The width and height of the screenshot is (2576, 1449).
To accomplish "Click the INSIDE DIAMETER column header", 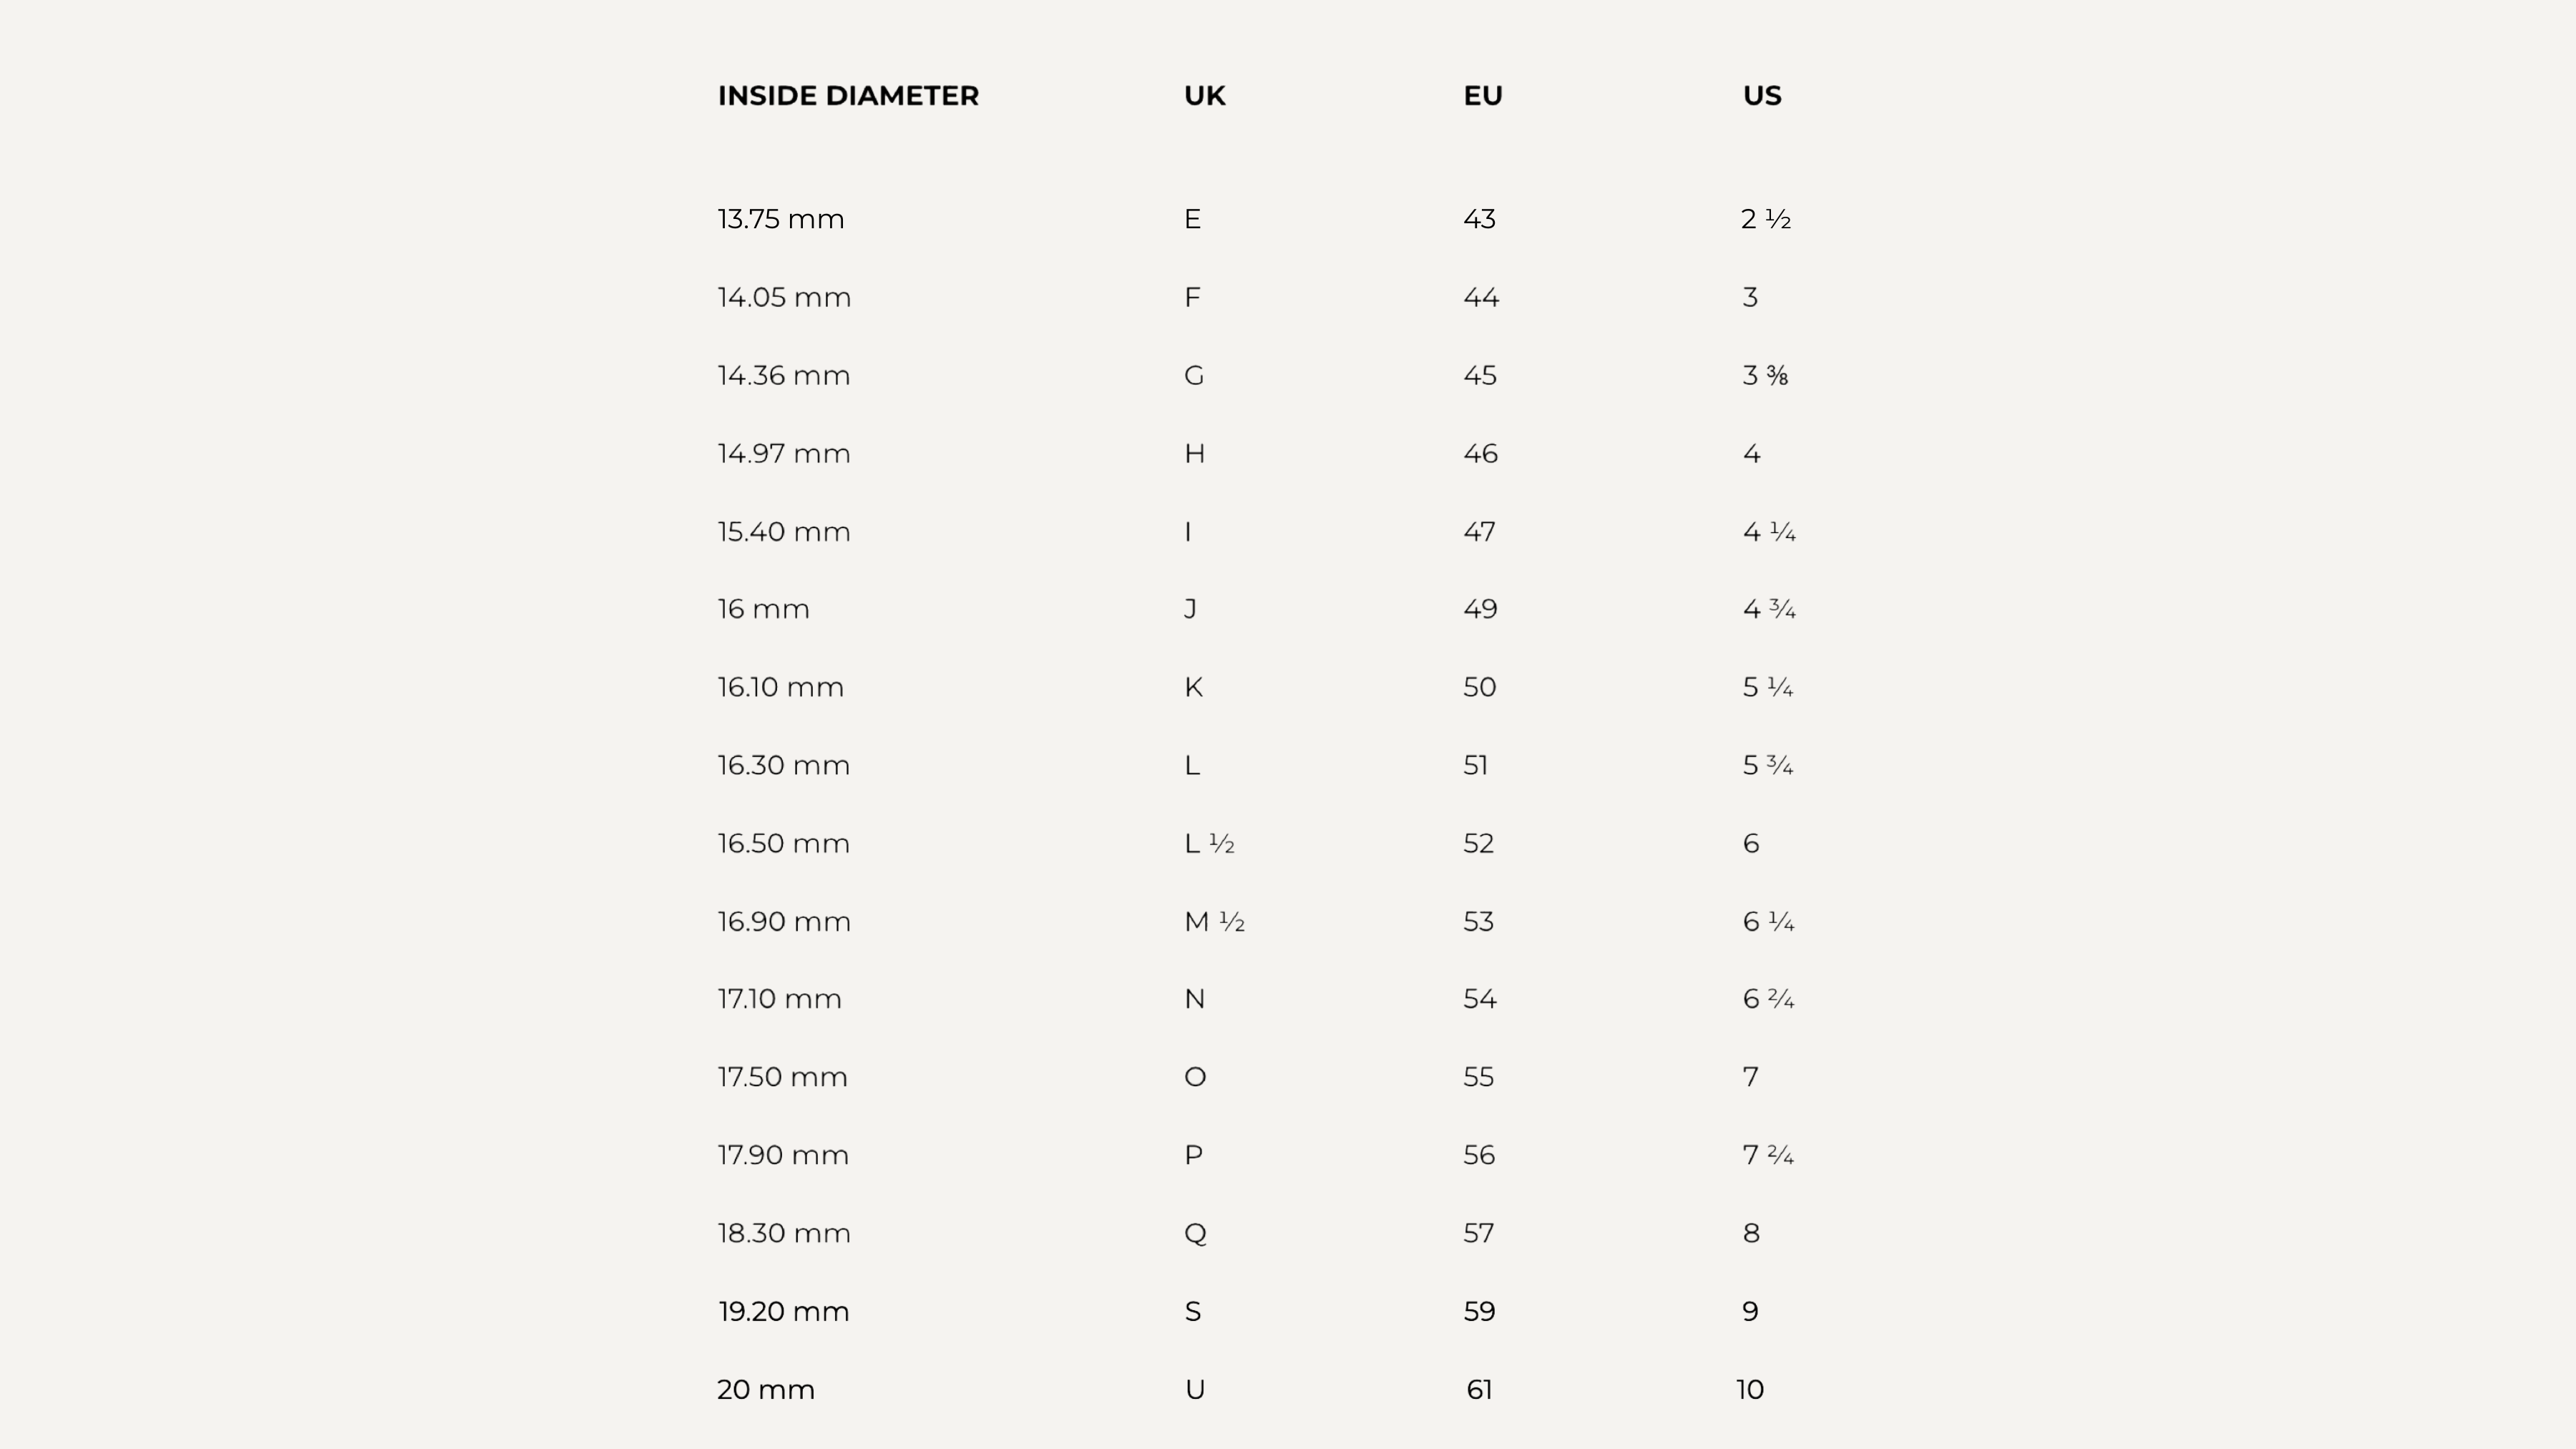I will pyautogui.click(x=847, y=96).
